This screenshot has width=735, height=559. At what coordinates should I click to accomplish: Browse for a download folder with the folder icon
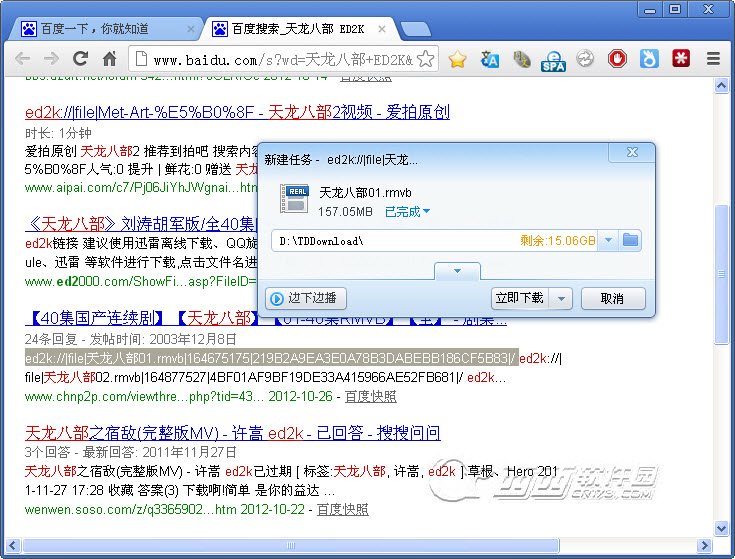pyautogui.click(x=630, y=240)
